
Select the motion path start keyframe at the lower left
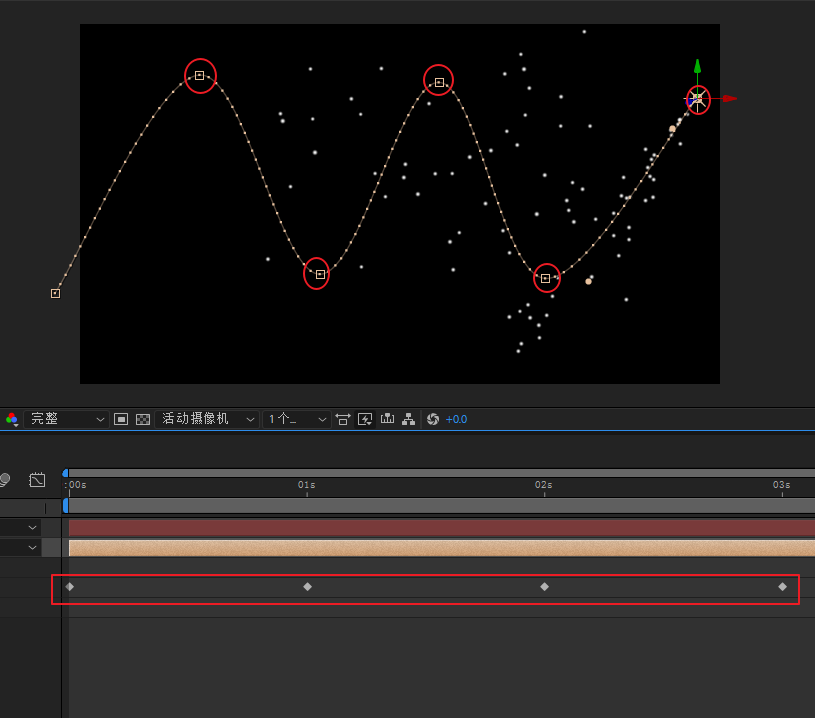56,294
